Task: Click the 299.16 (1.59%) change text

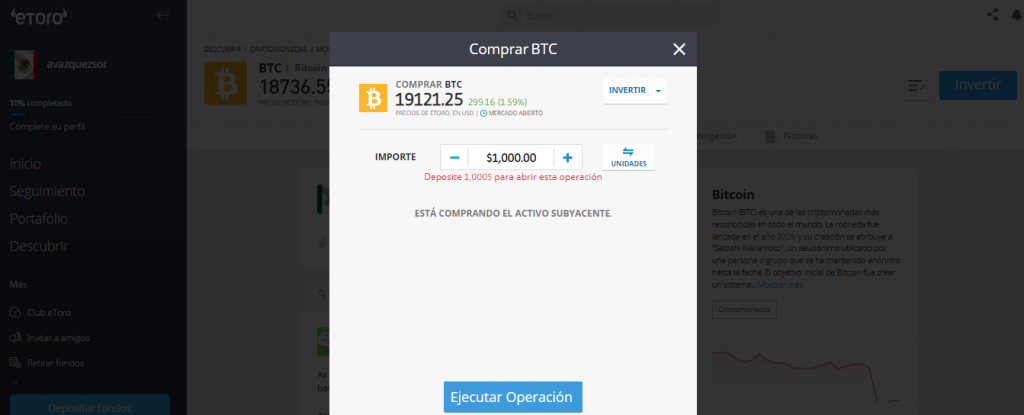Action: [498, 102]
